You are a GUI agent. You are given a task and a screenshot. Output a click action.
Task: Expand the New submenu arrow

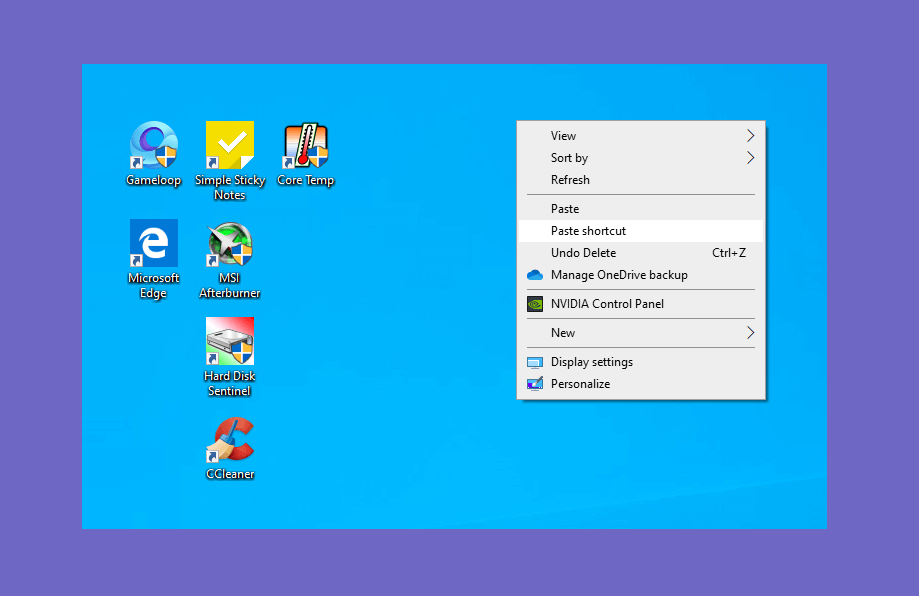[750, 333]
